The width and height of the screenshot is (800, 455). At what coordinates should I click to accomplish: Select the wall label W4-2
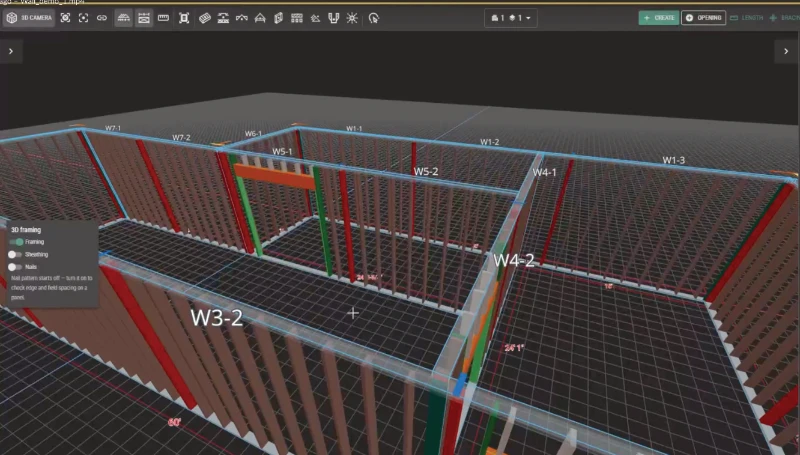[x=514, y=260]
